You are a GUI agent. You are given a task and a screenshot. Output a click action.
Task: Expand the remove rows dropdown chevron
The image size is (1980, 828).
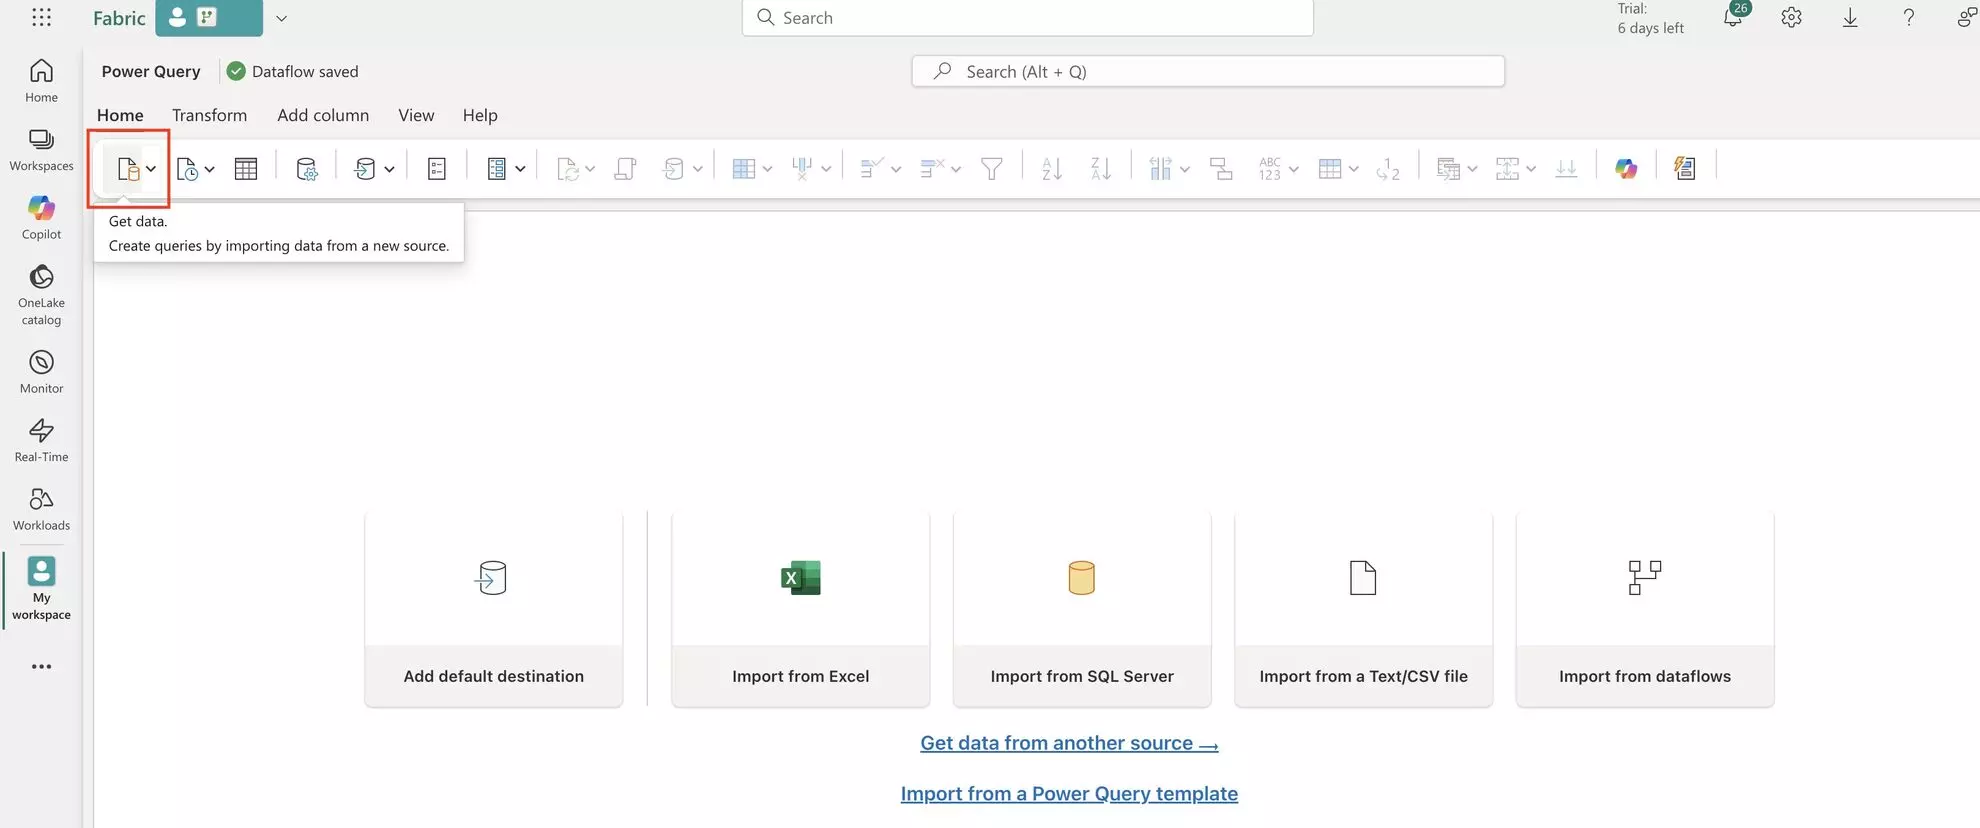coord(956,169)
